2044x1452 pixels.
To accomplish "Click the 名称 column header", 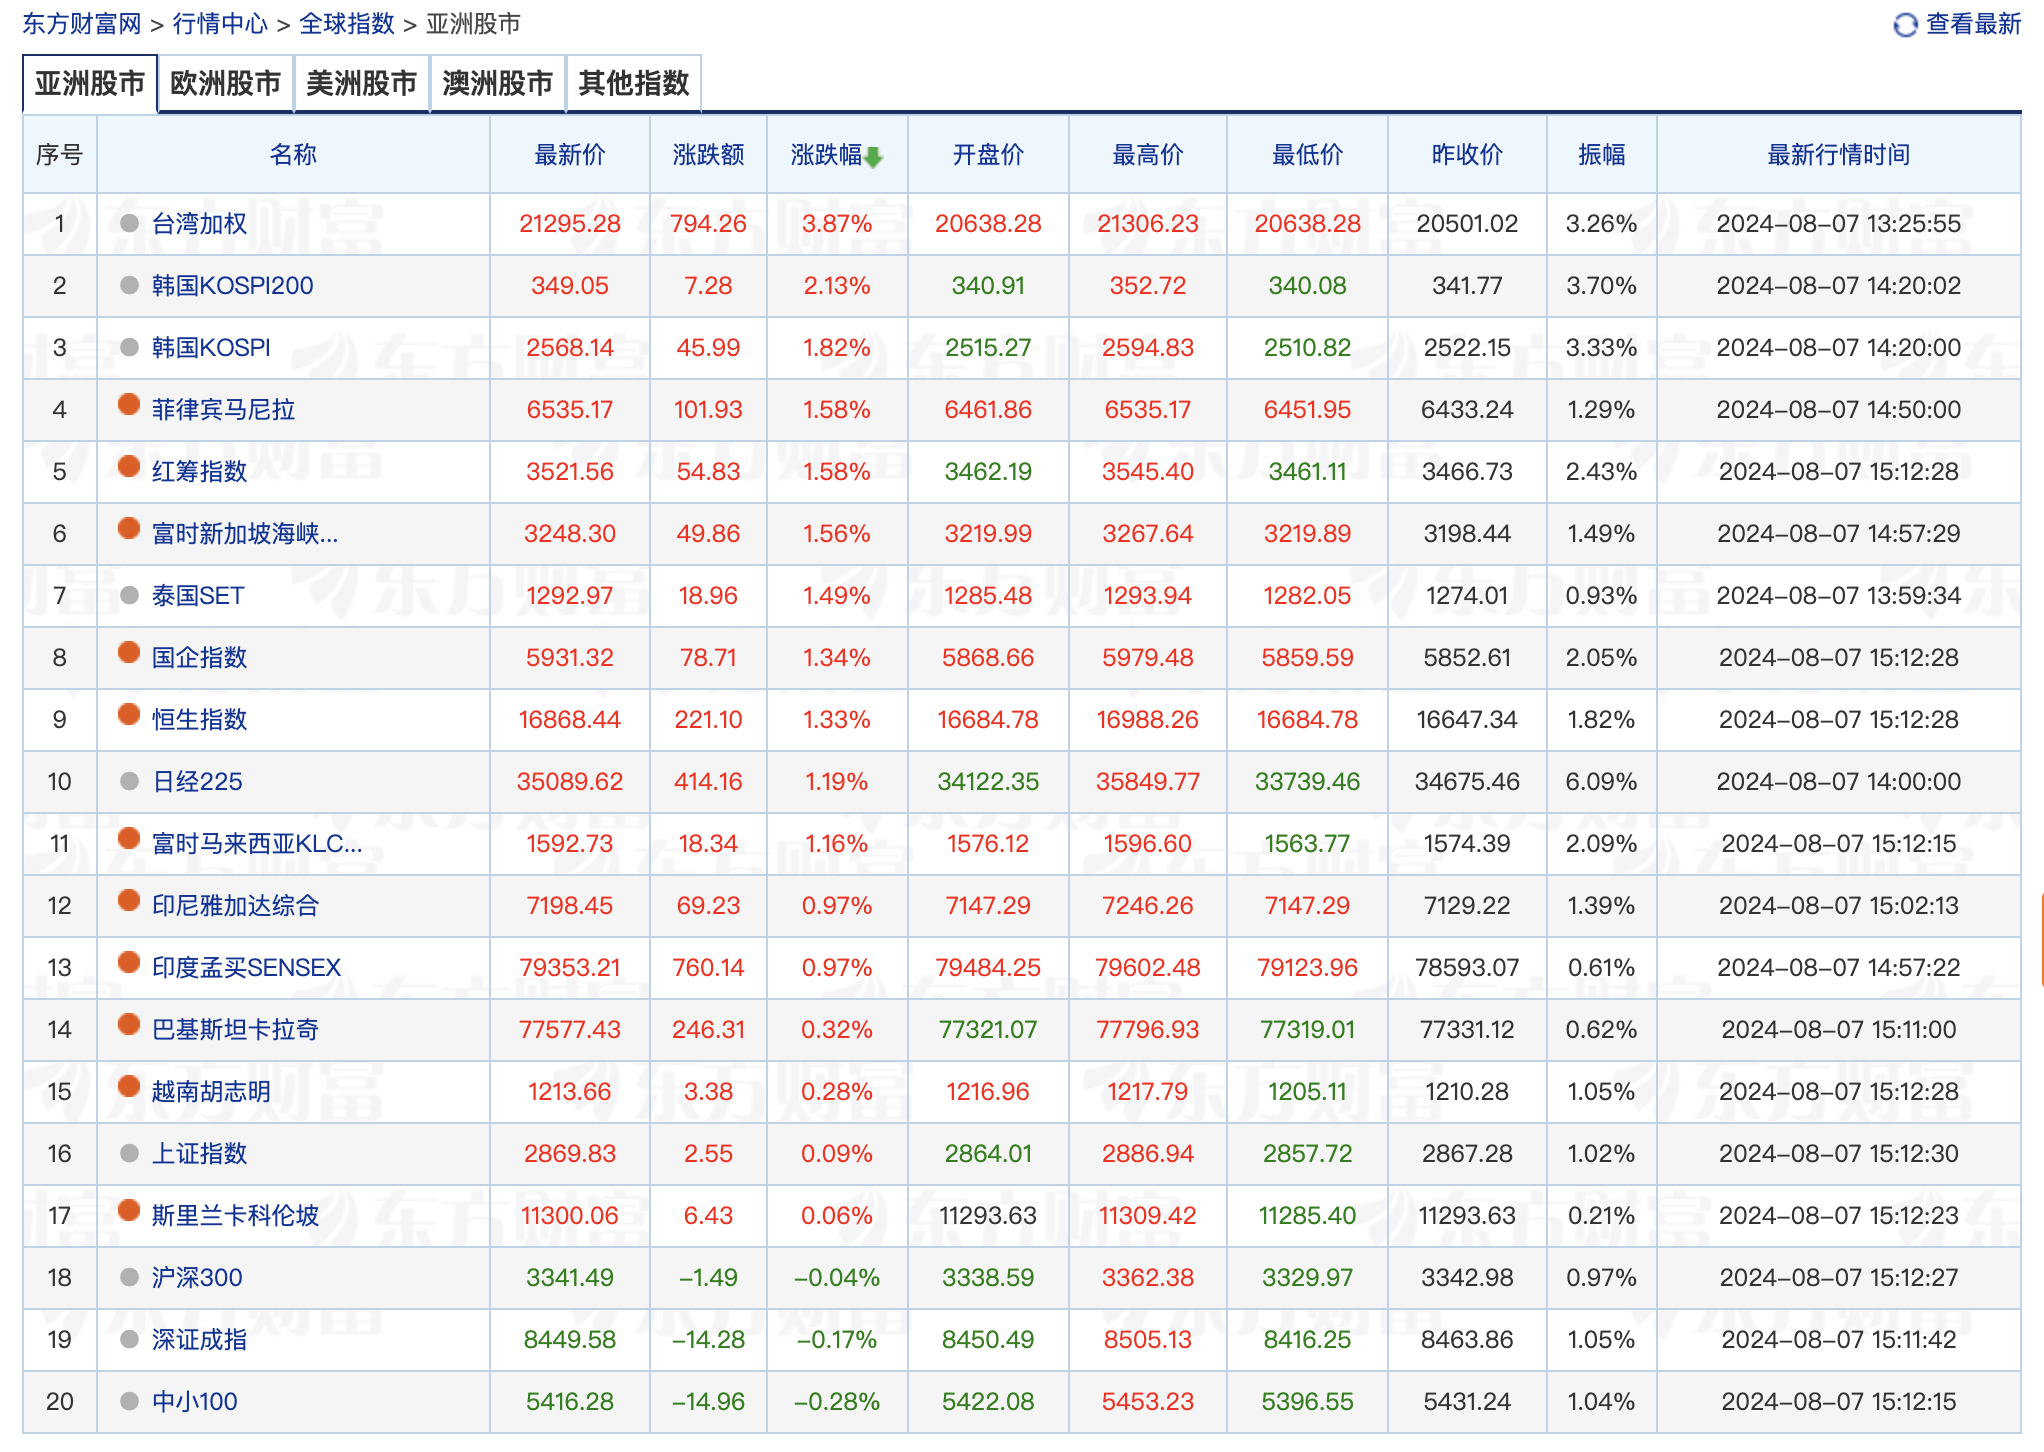I will coord(293,155).
